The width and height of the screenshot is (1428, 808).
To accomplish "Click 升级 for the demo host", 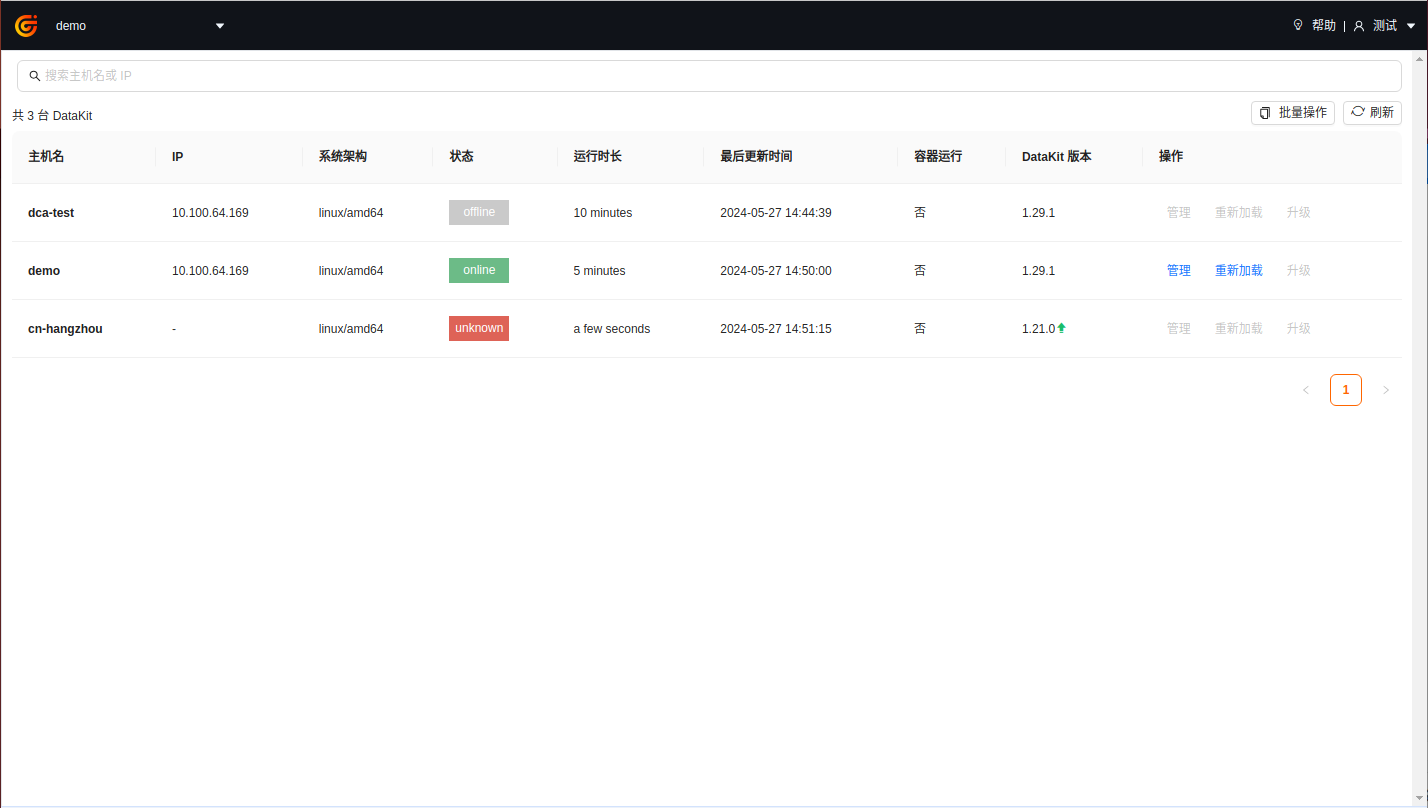I will pos(1299,271).
